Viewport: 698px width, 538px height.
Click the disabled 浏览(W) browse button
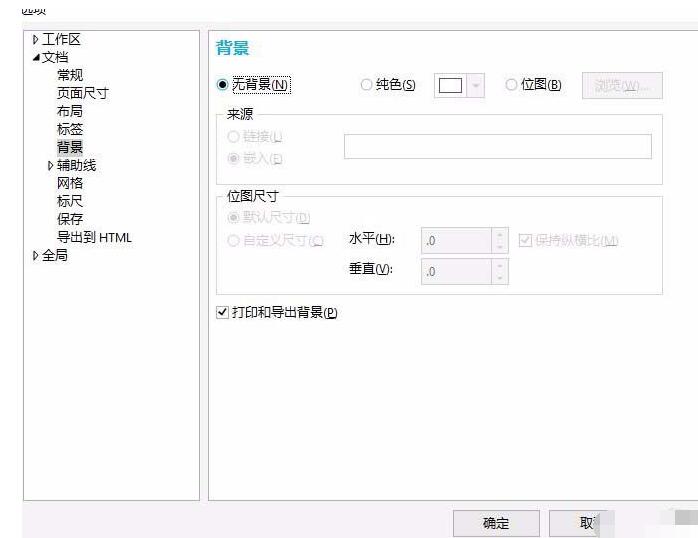click(622, 85)
